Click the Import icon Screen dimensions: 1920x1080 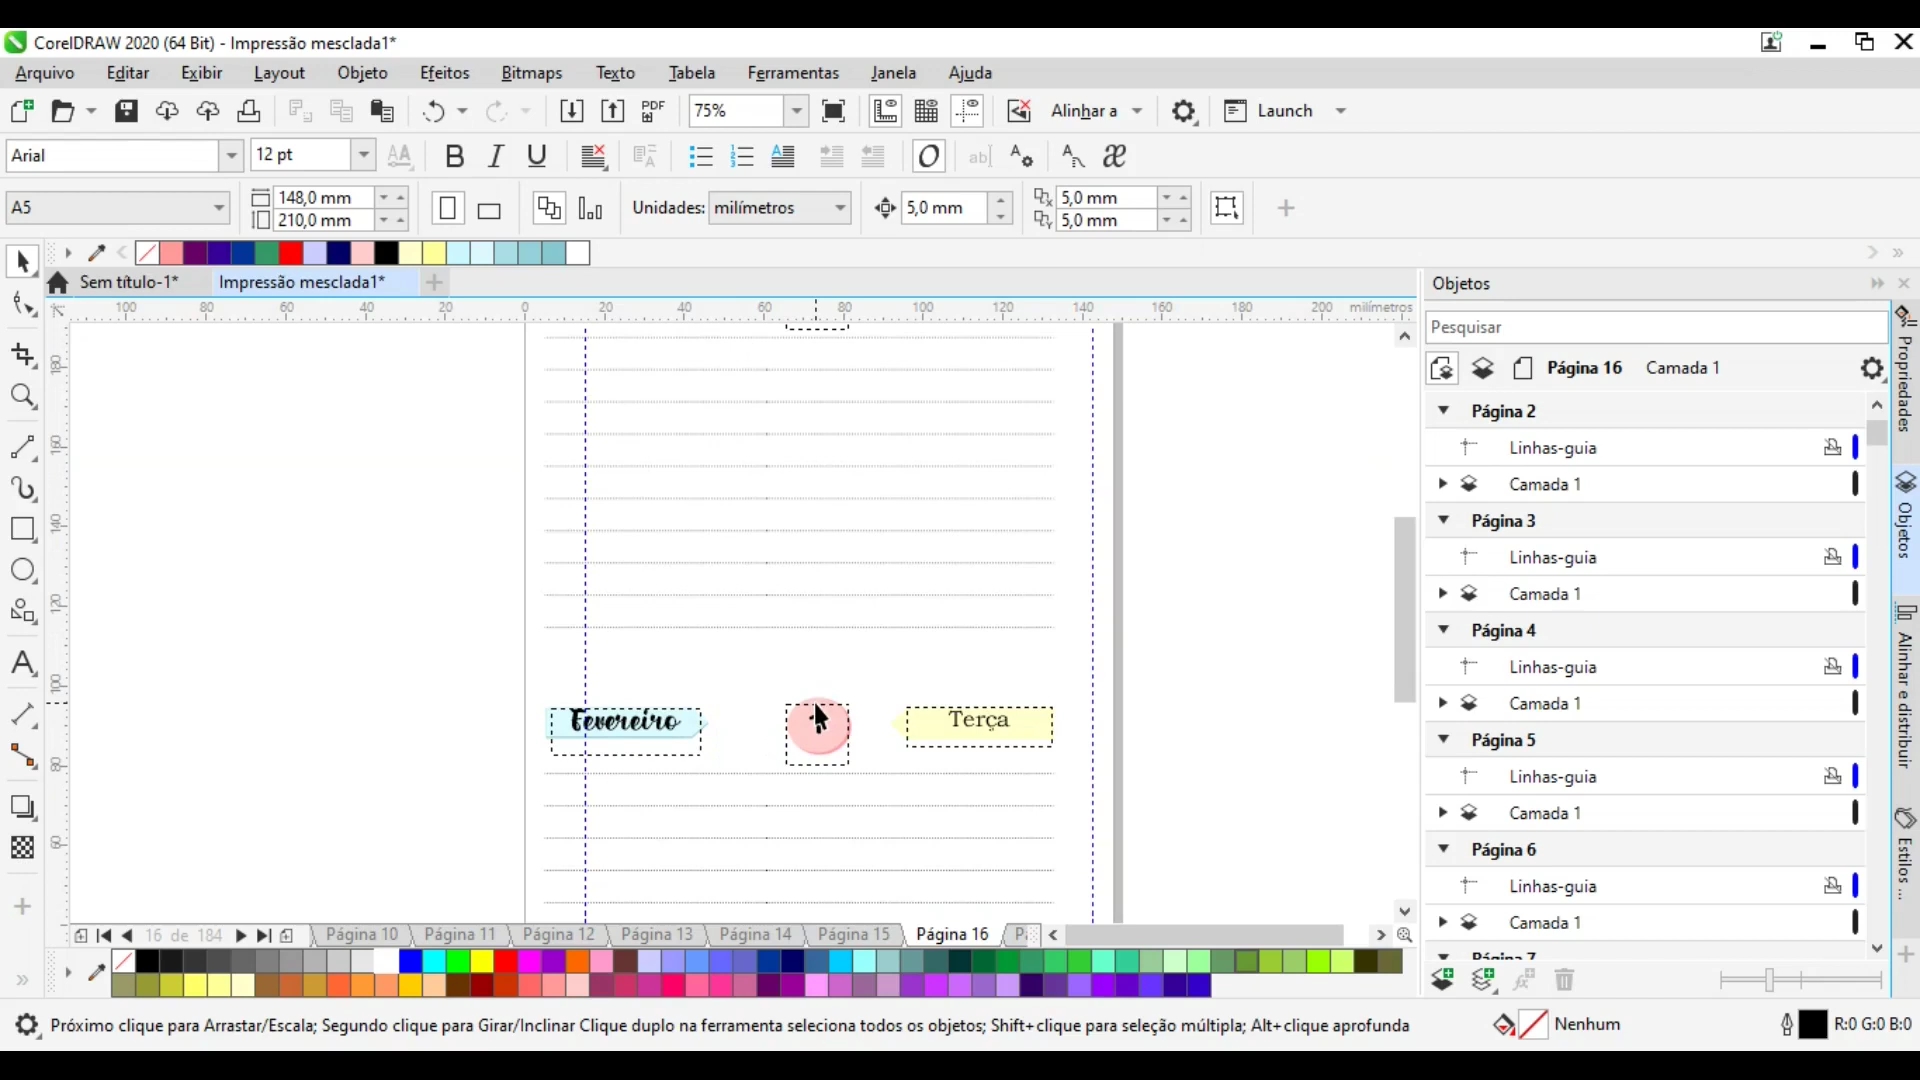[571, 111]
